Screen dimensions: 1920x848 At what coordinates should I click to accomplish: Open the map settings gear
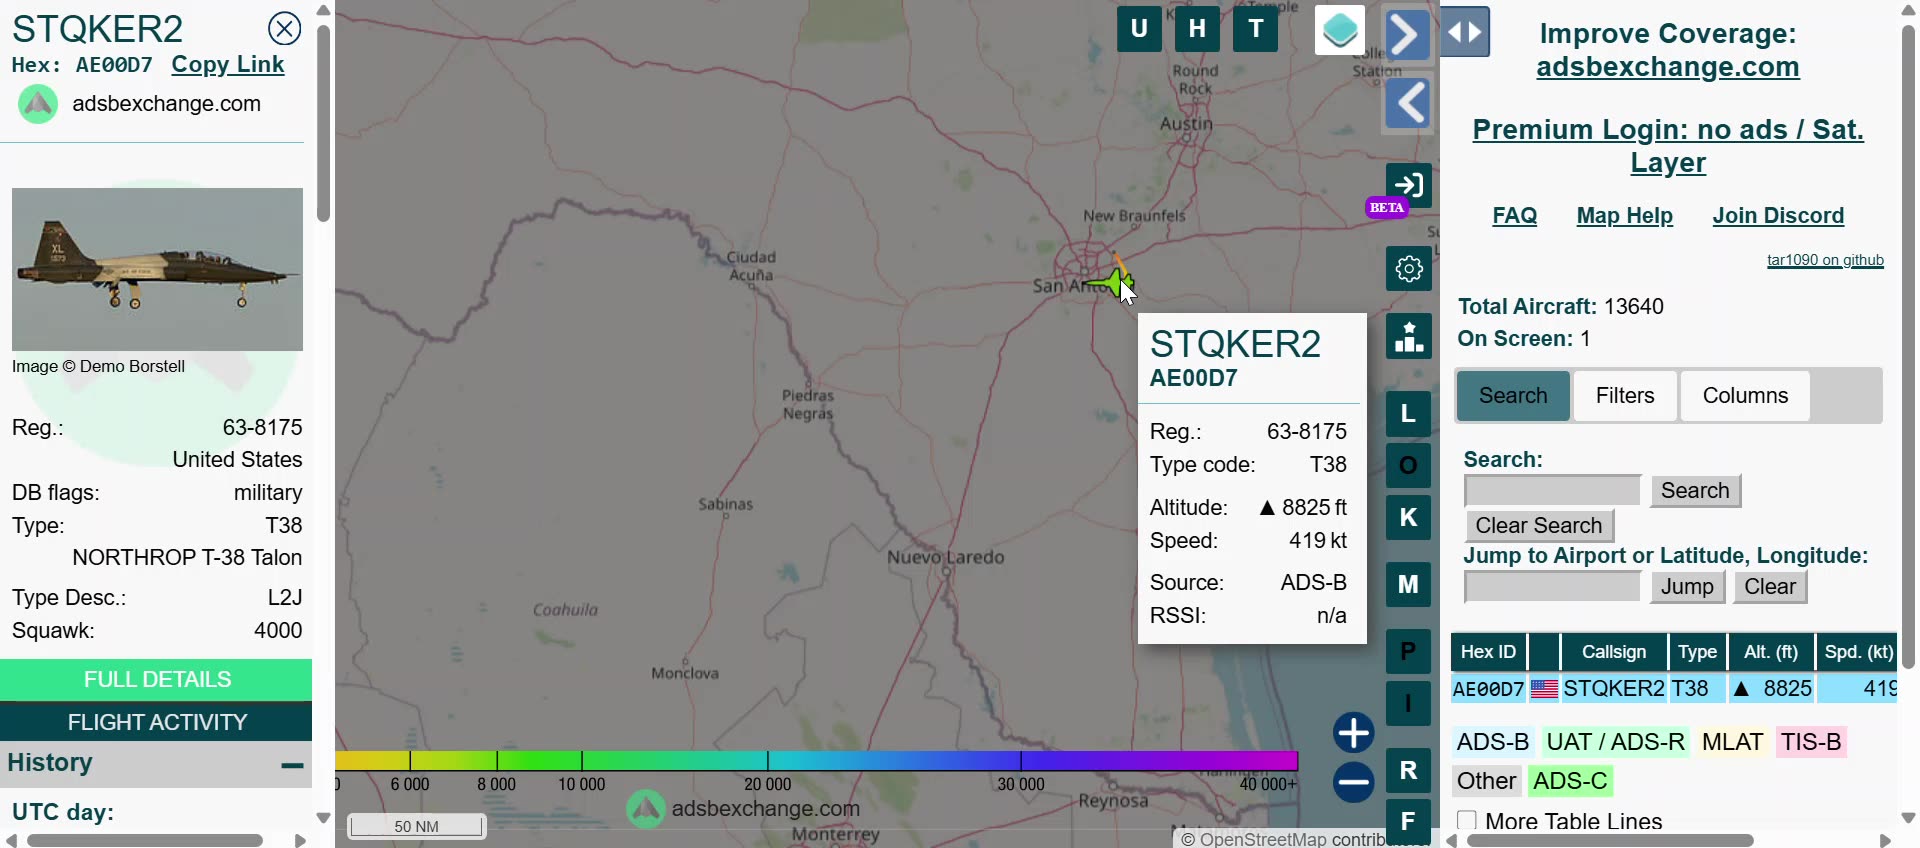(x=1408, y=269)
